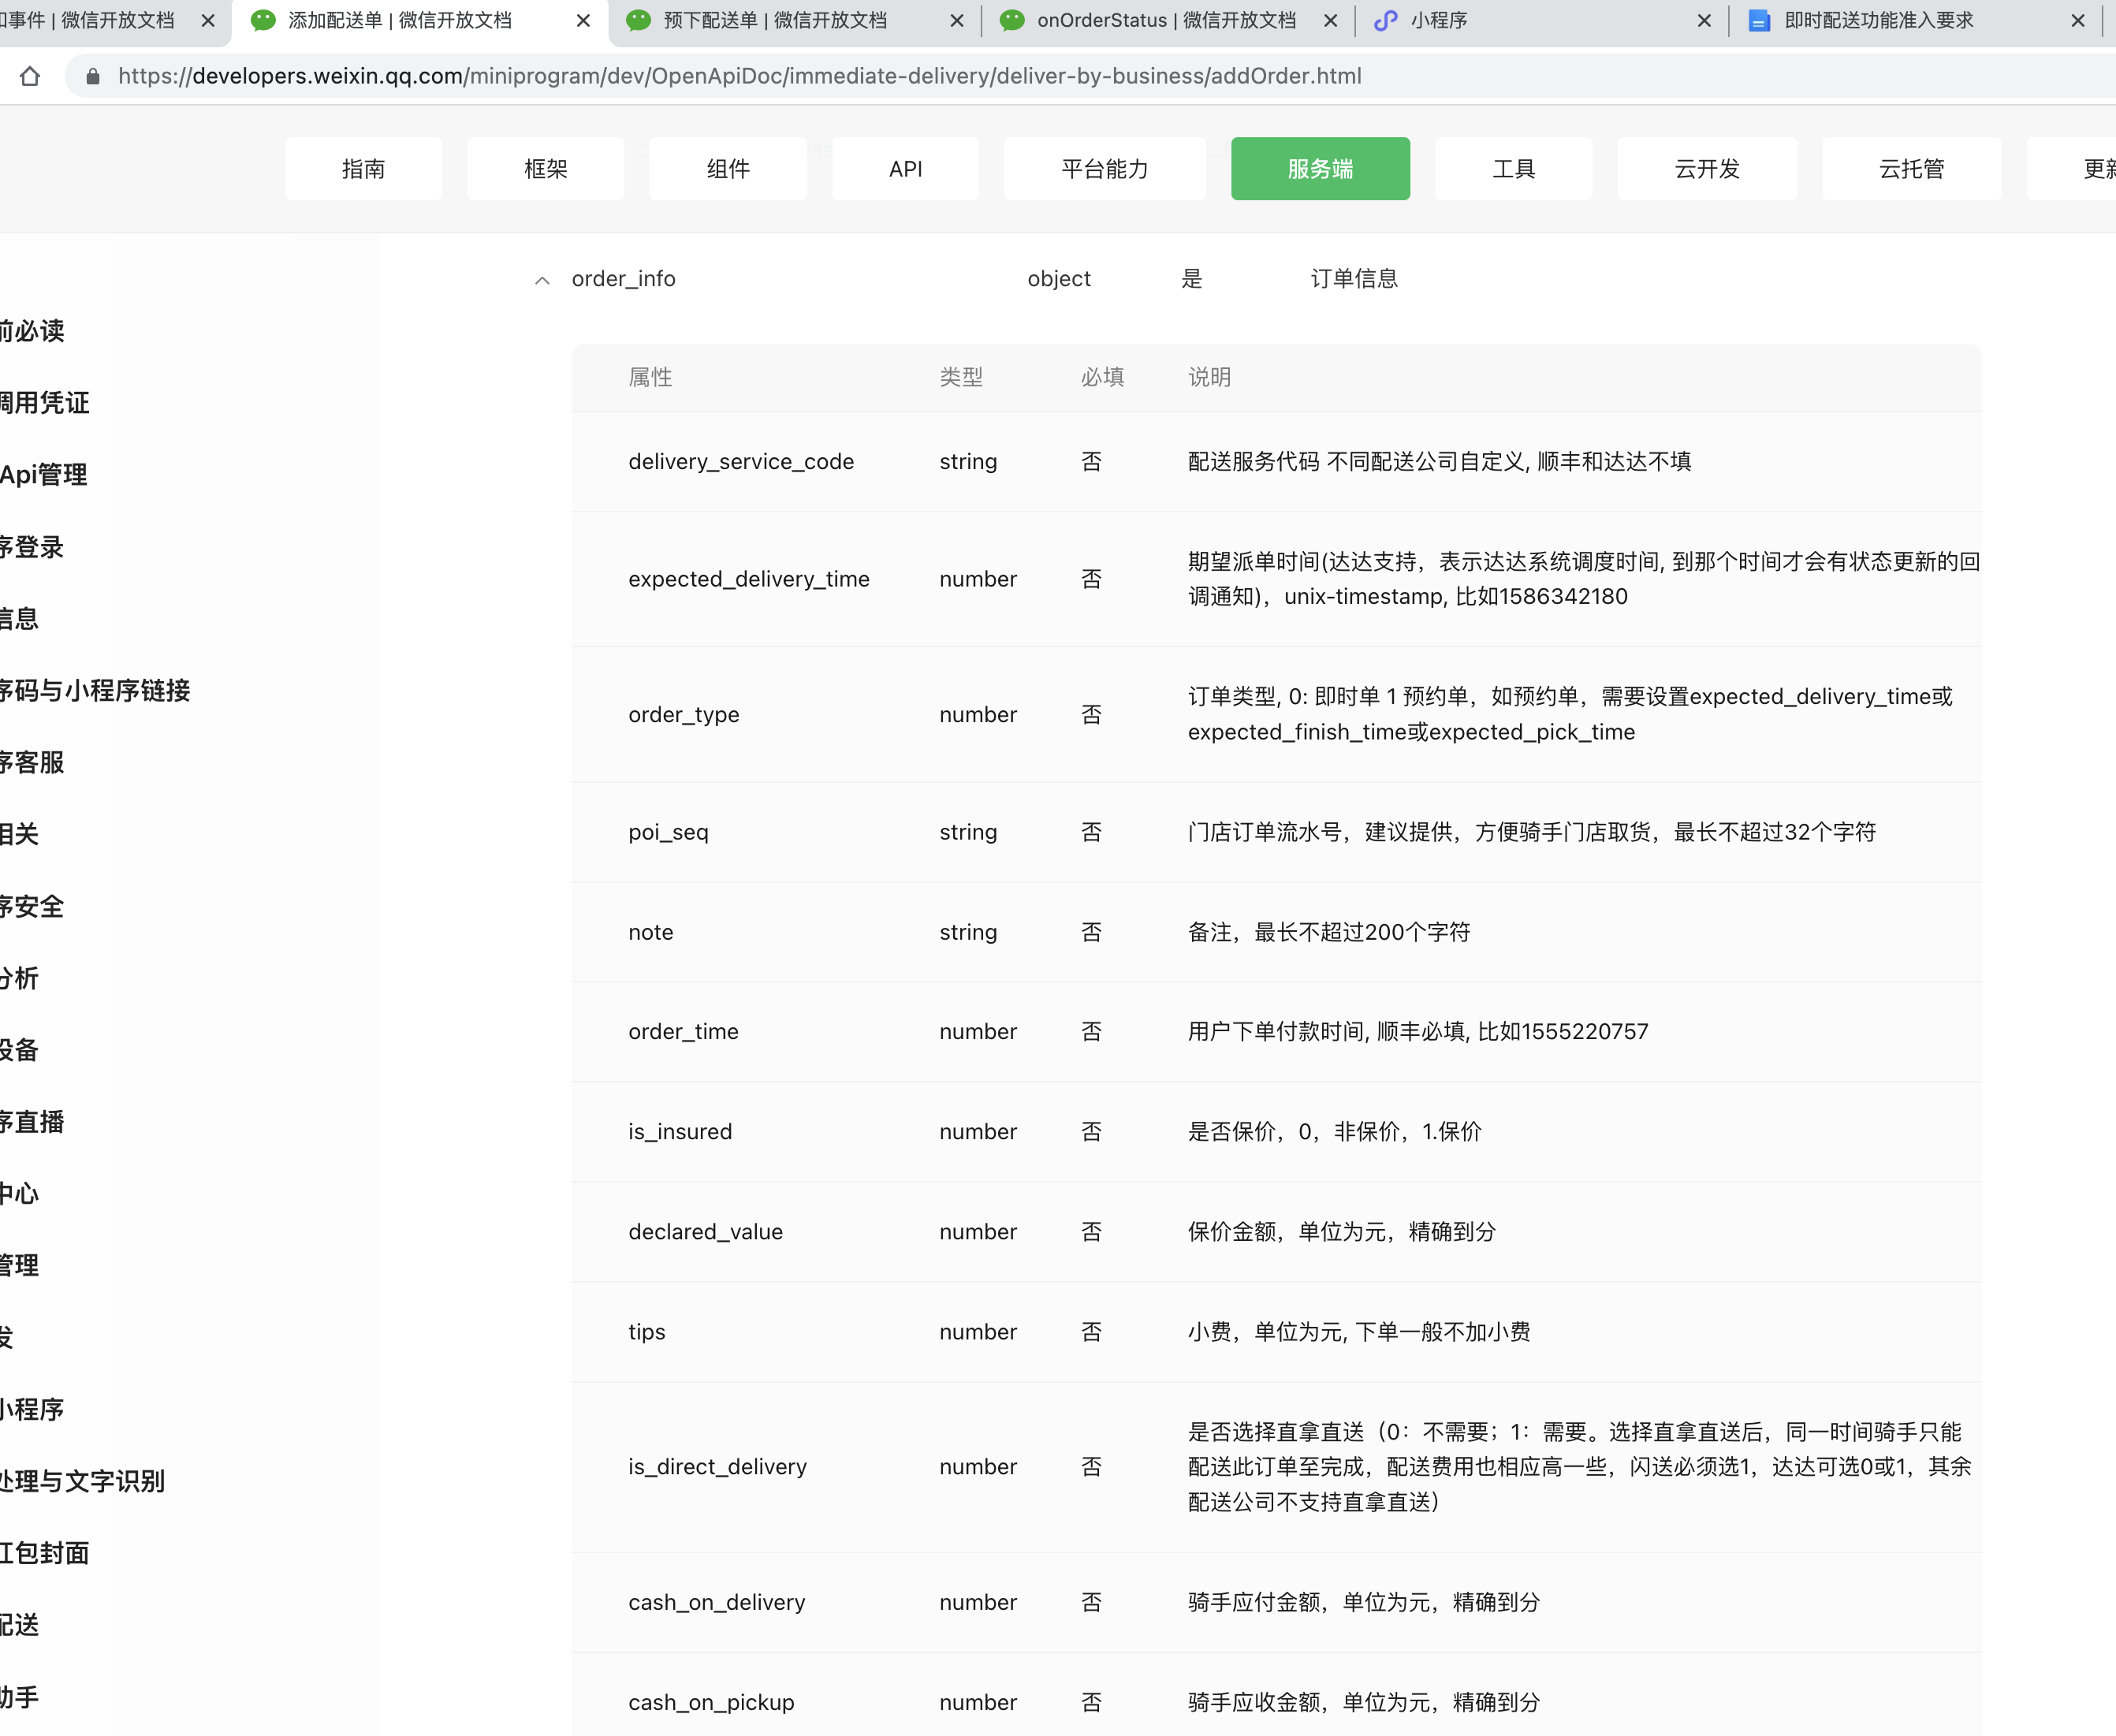Collapse the order_info row chevron
This screenshot has height=1736, width=2116.
tap(542, 280)
